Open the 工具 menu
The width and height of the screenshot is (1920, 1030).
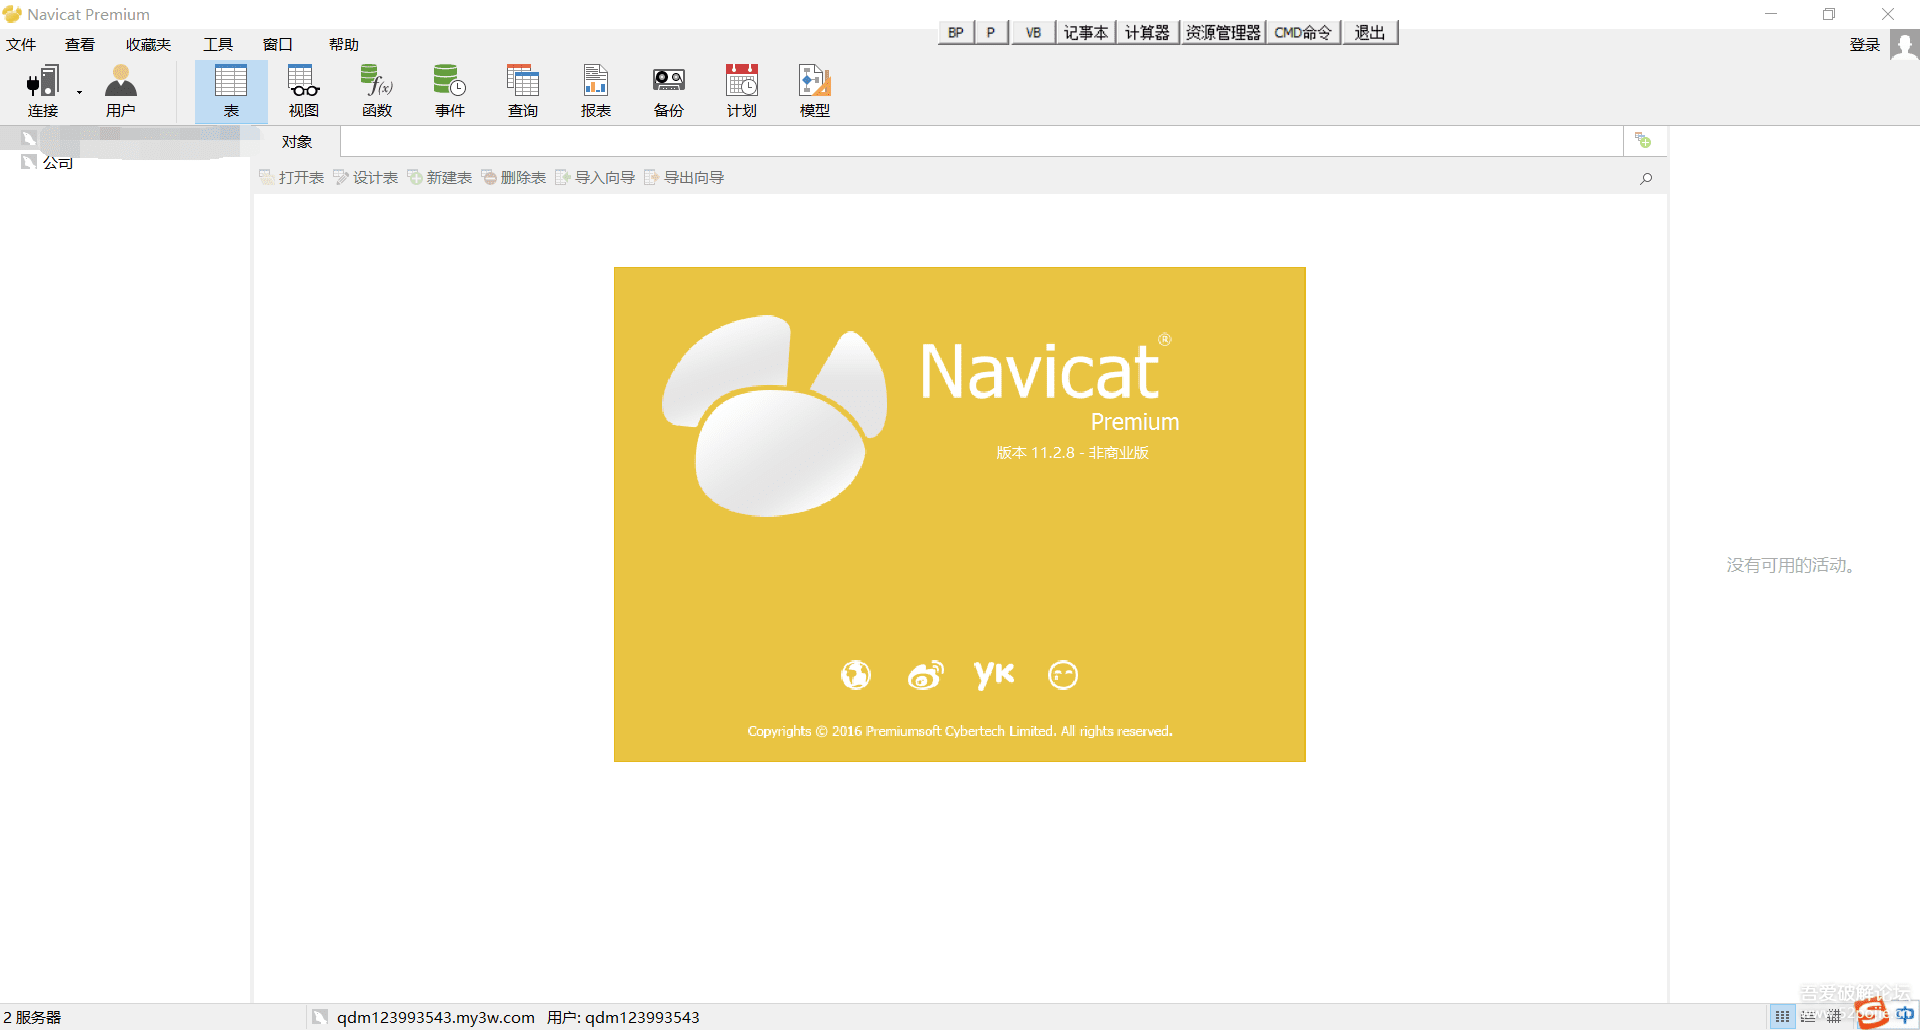coord(218,44)
